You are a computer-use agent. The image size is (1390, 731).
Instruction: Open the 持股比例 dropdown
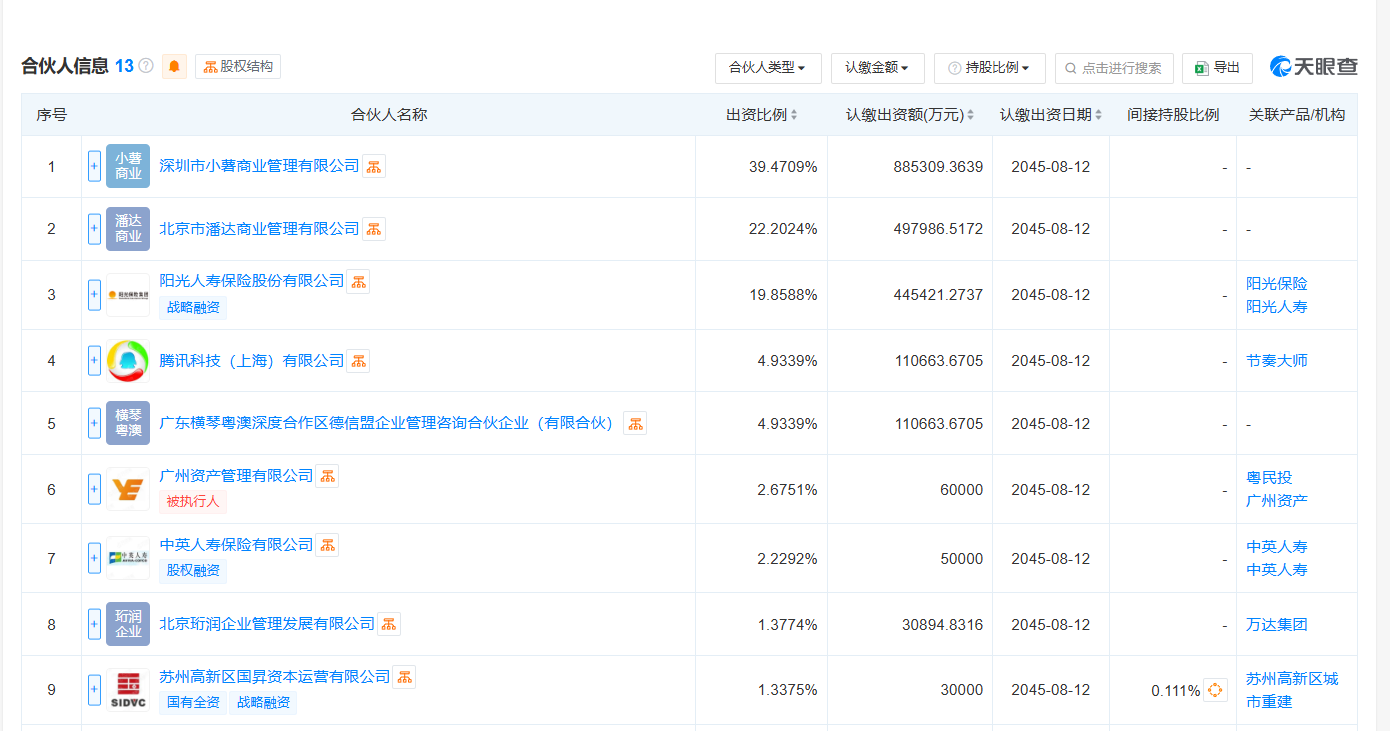pos(990,68)
